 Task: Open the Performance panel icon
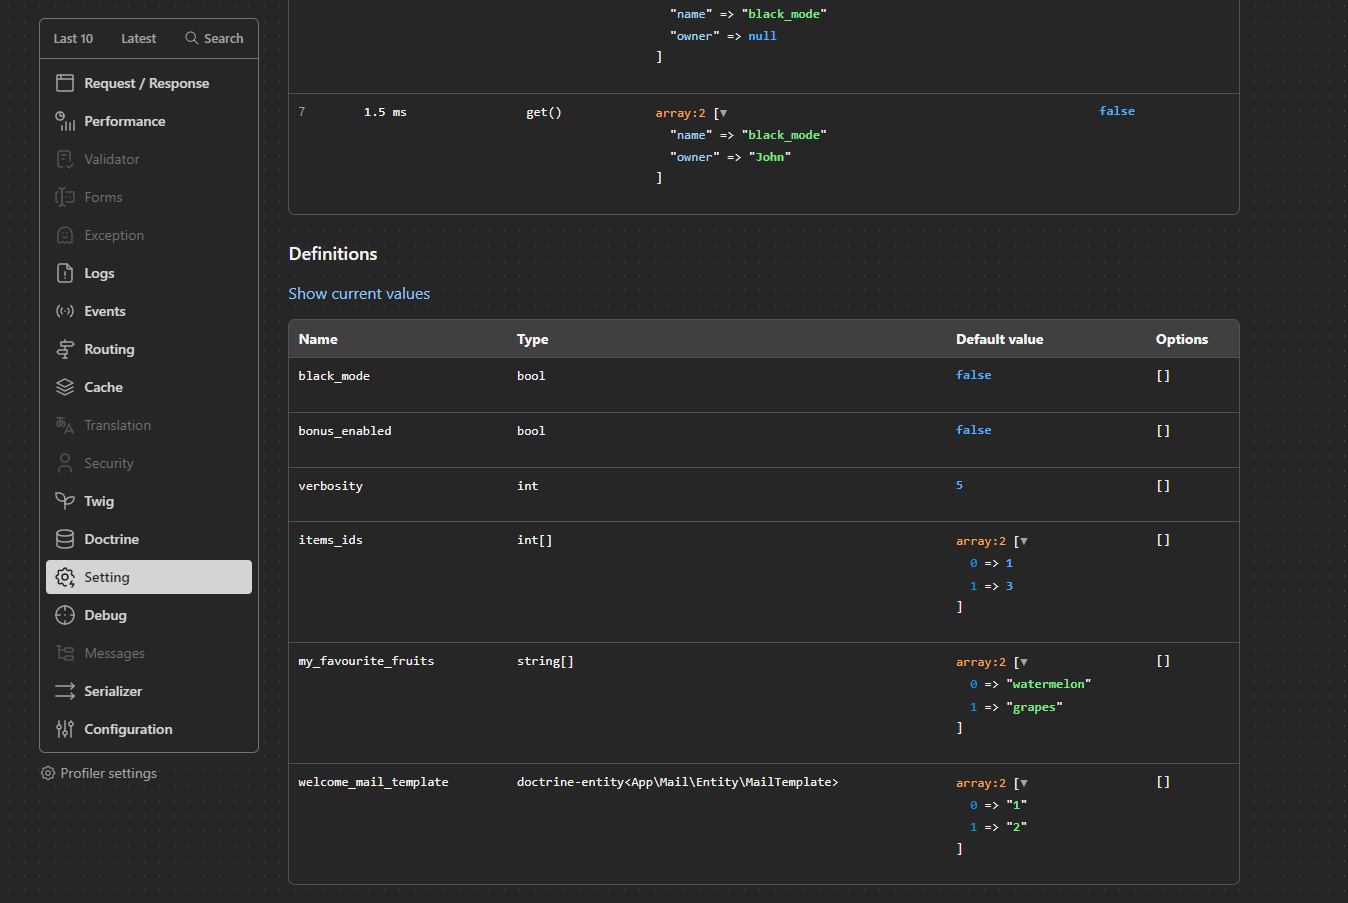pos(65,121)
